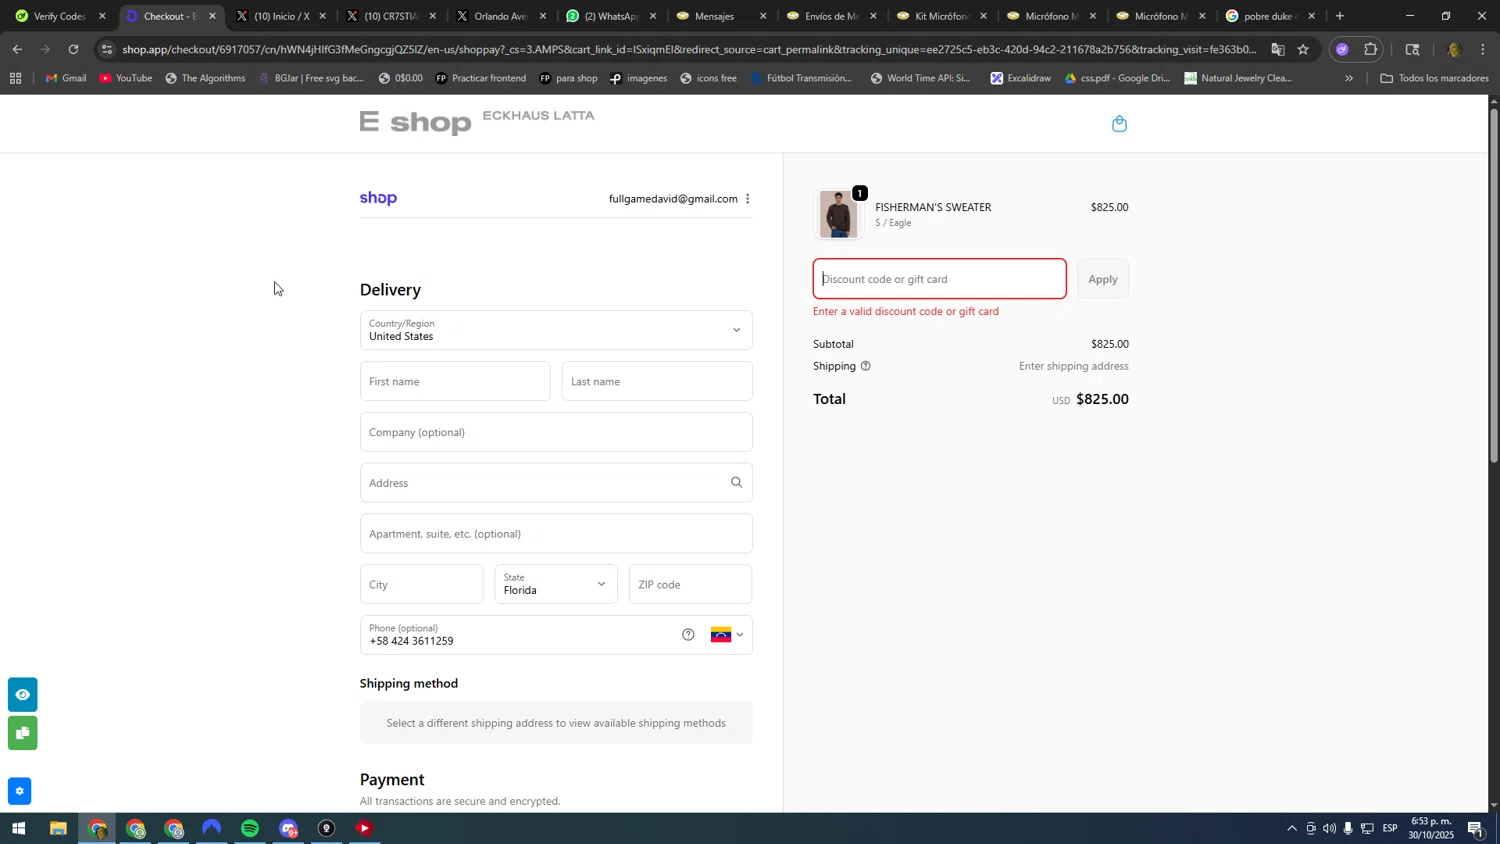Open the World Time API bookmark

pyautogui.click(x=920, y=78)
